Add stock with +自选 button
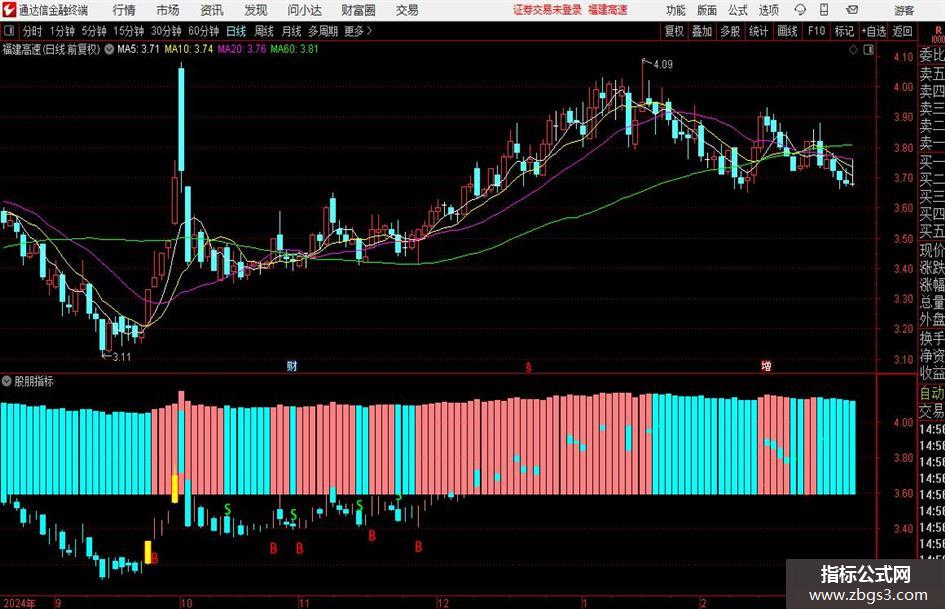This screenshot has width=945, height=609. pos(873,31)
